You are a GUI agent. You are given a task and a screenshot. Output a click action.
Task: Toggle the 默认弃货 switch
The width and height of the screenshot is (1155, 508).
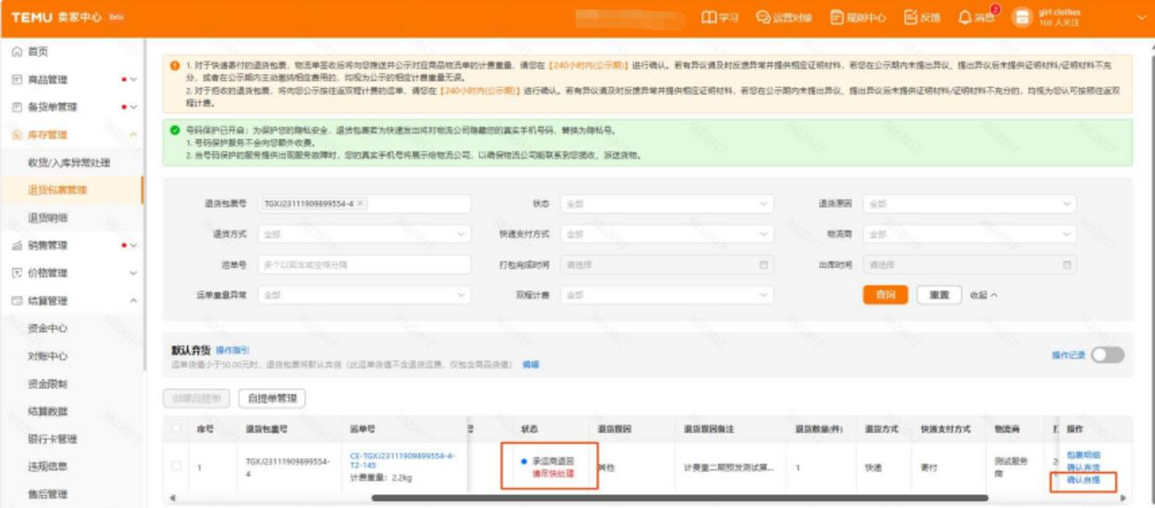click(1107, 355)
